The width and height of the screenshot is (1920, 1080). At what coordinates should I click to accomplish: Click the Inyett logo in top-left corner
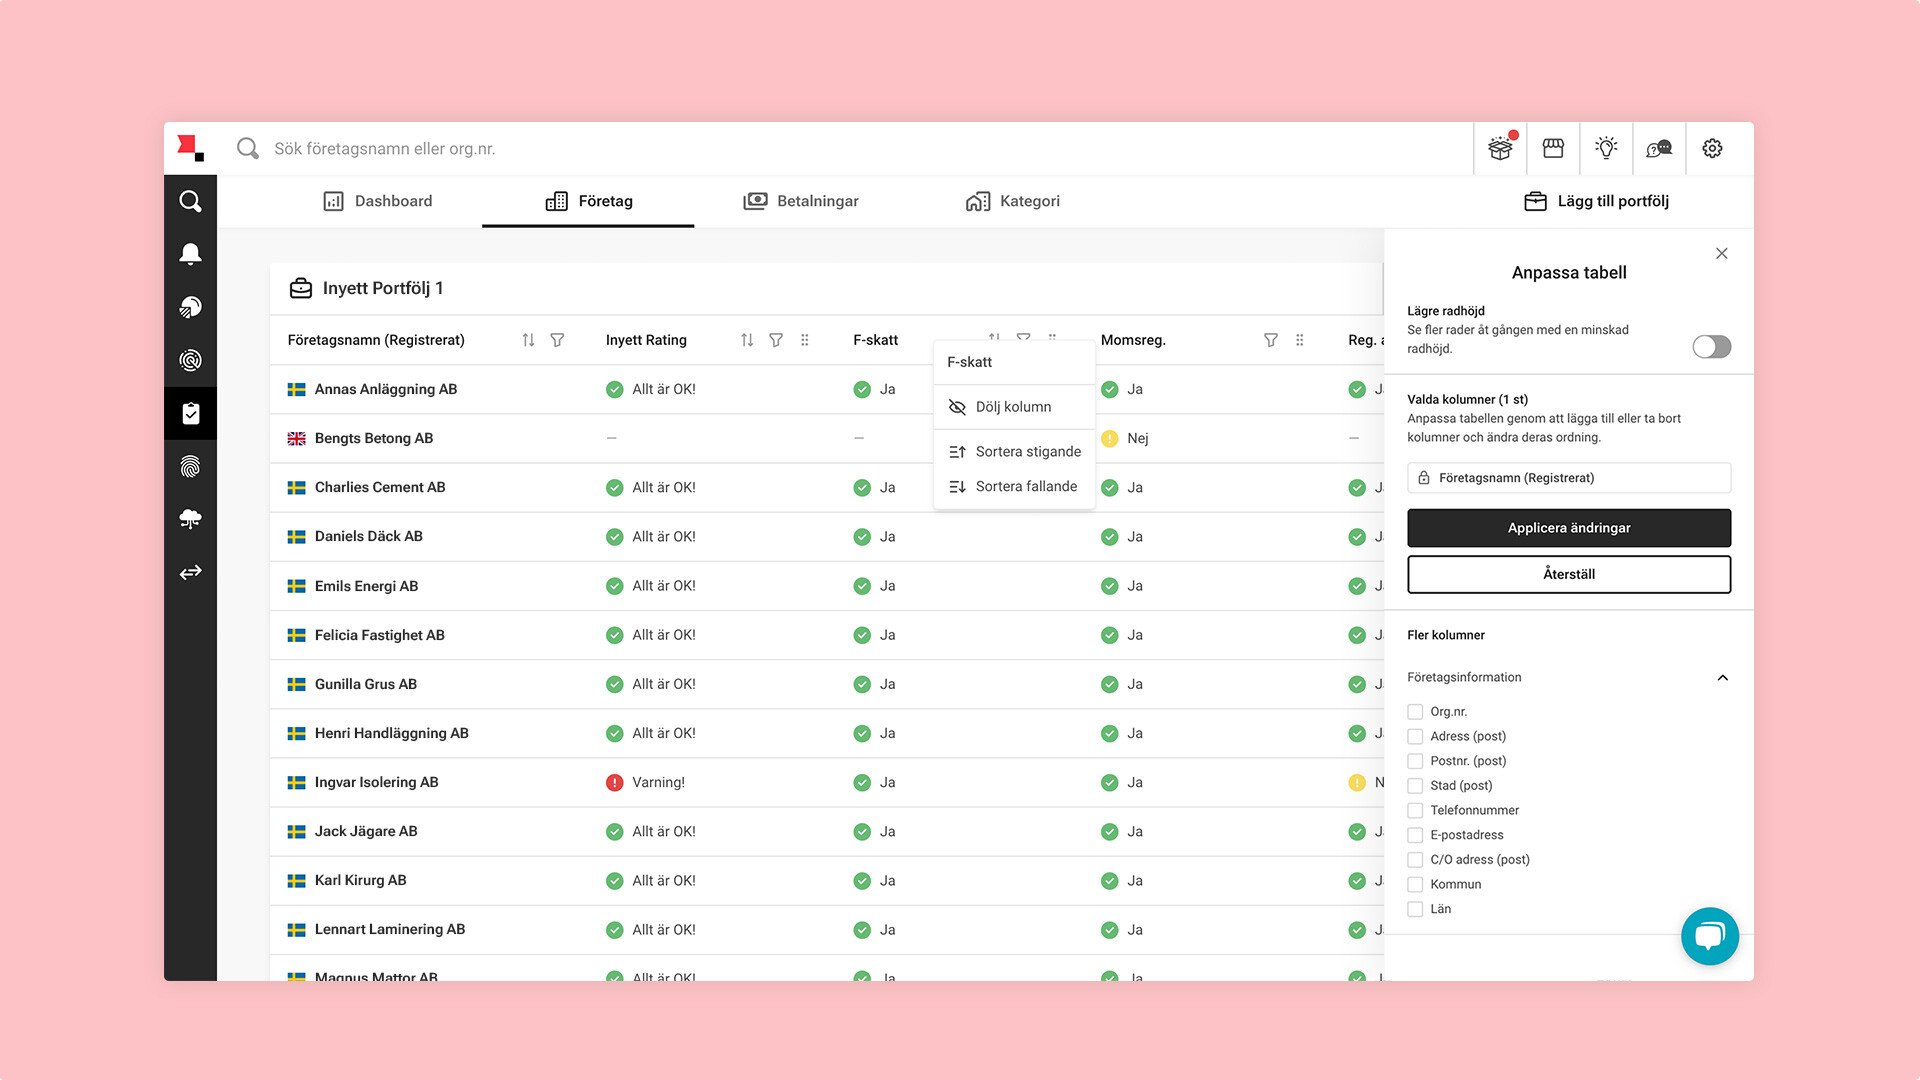[x=190, y=148]
